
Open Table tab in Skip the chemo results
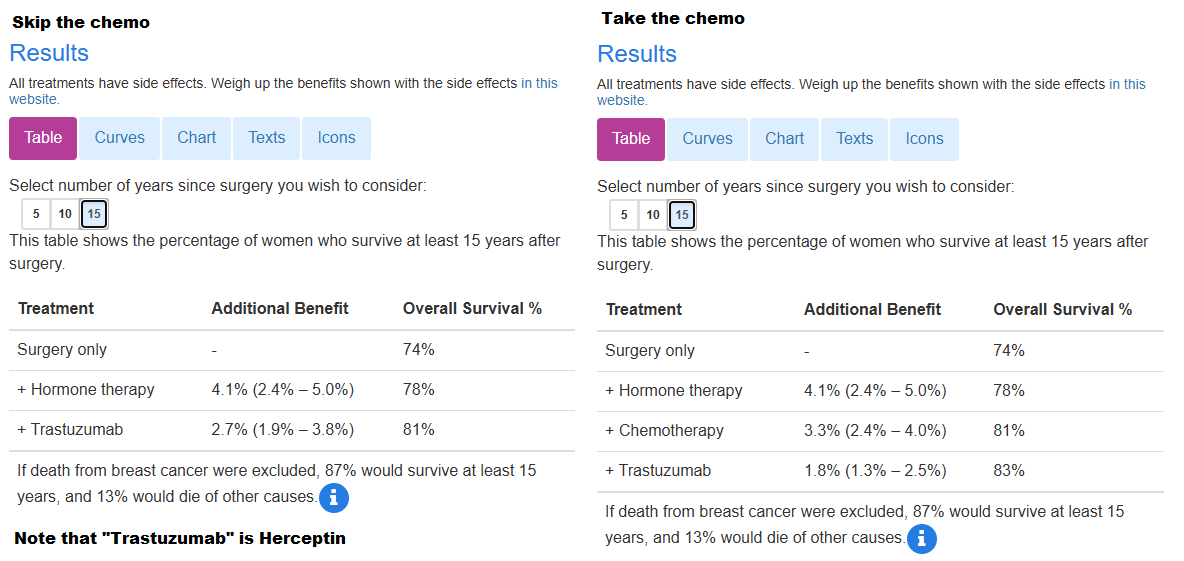click(43, 138)
